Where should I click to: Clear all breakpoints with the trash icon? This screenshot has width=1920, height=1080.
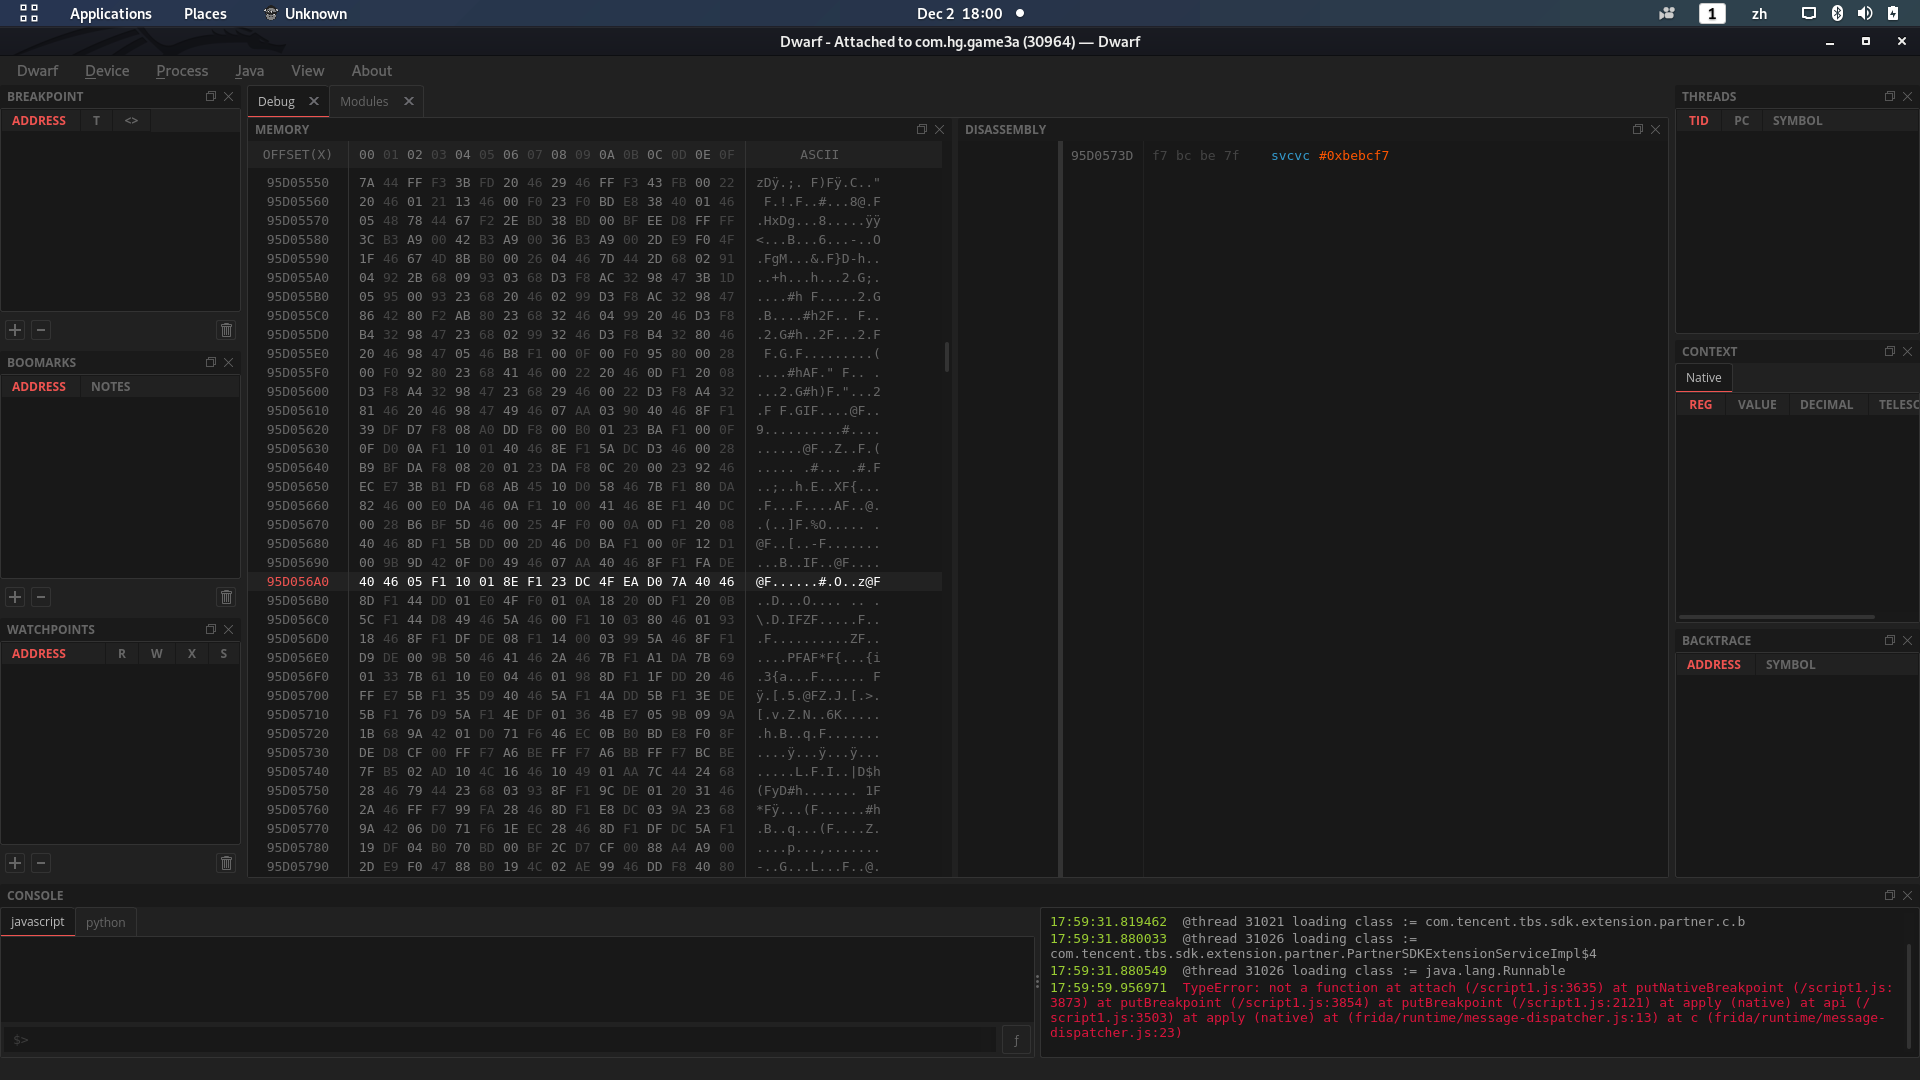(x=226, y=329)
